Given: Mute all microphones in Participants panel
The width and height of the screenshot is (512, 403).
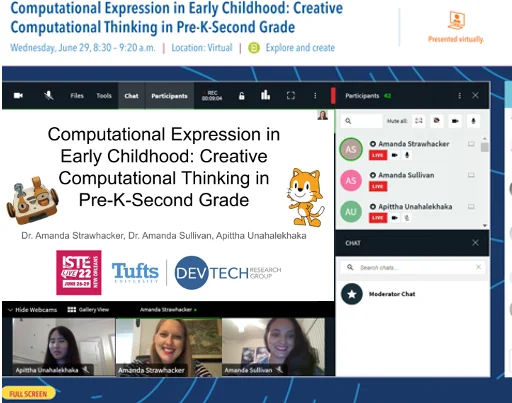Looking at the screenshot, I should pos(473,121).
